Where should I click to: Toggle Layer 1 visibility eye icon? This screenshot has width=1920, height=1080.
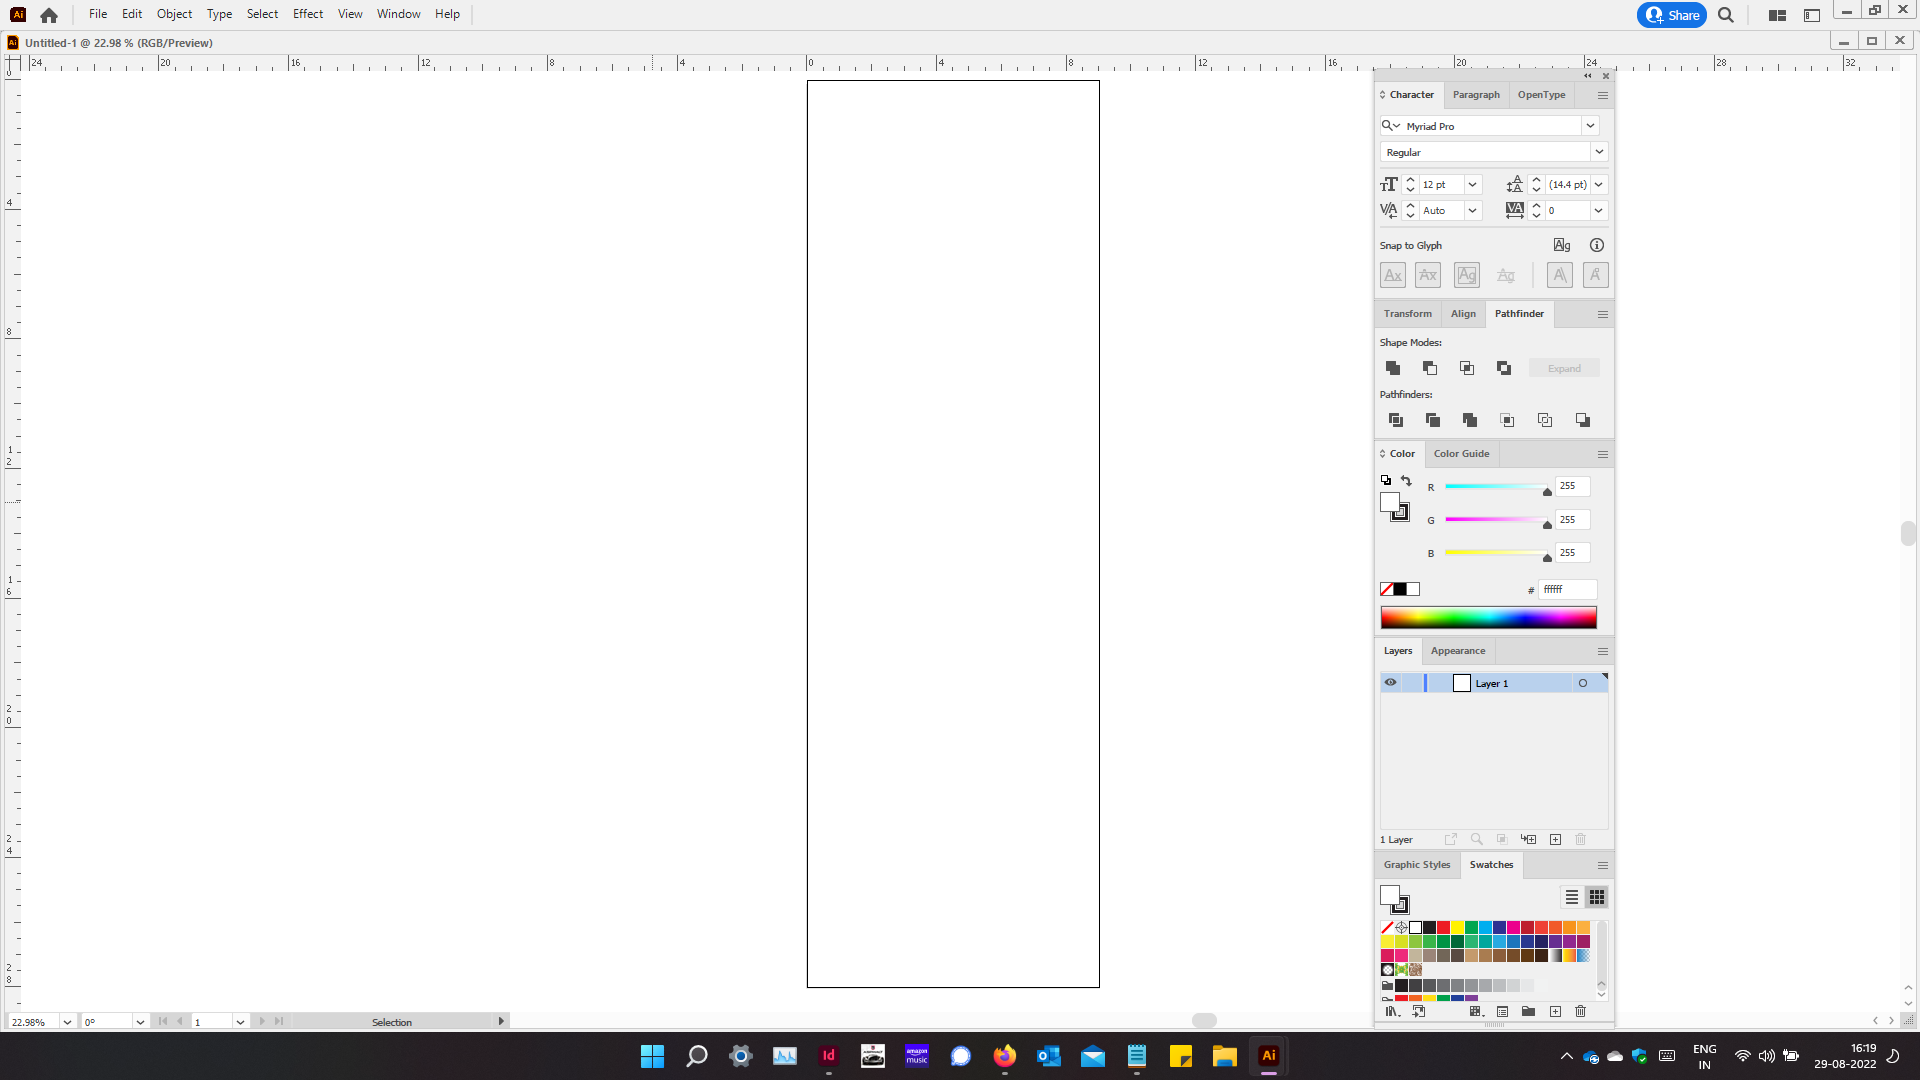[x=1389, y=682]
